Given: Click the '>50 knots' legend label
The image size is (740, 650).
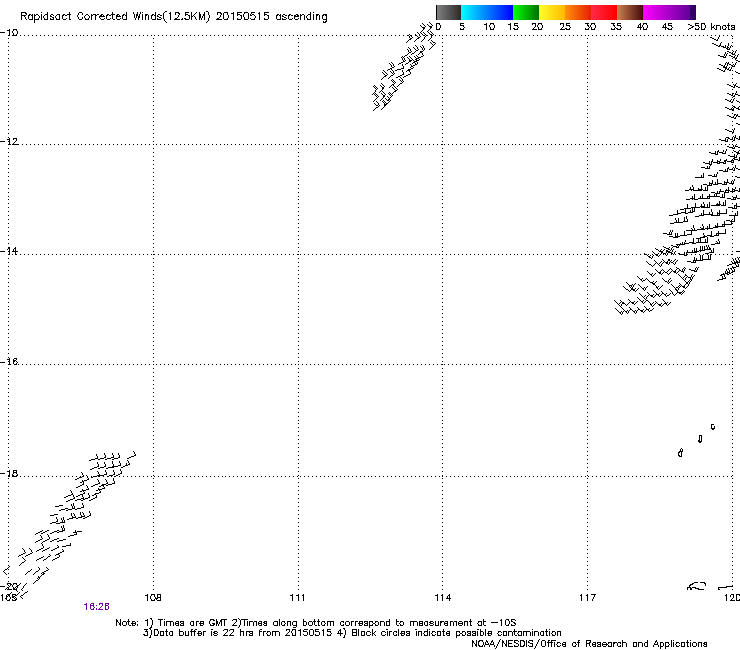Looking at the screenshot, I should [x=711, y=27].
